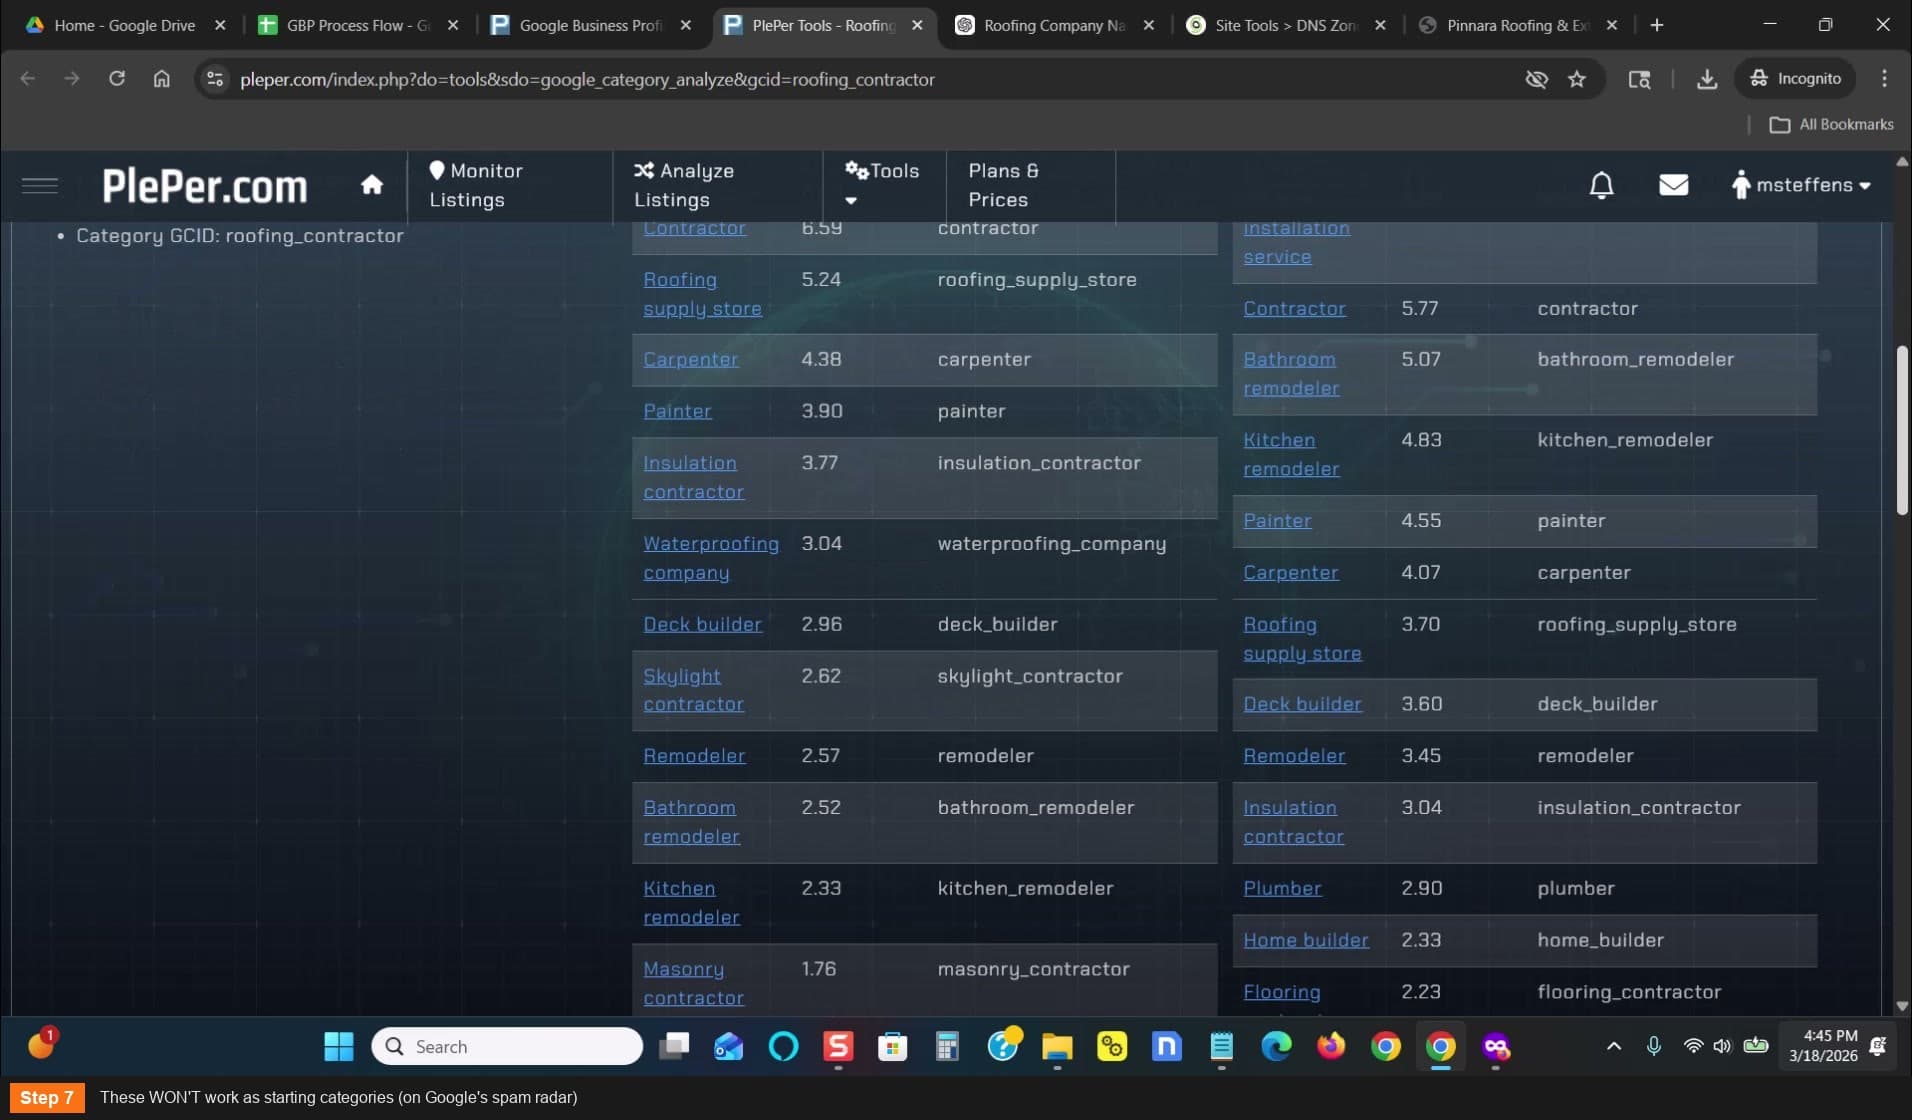The image size is (1912, 1120).
Task: Open Microsoft Store from taskbar
Action: [892, 1046]
